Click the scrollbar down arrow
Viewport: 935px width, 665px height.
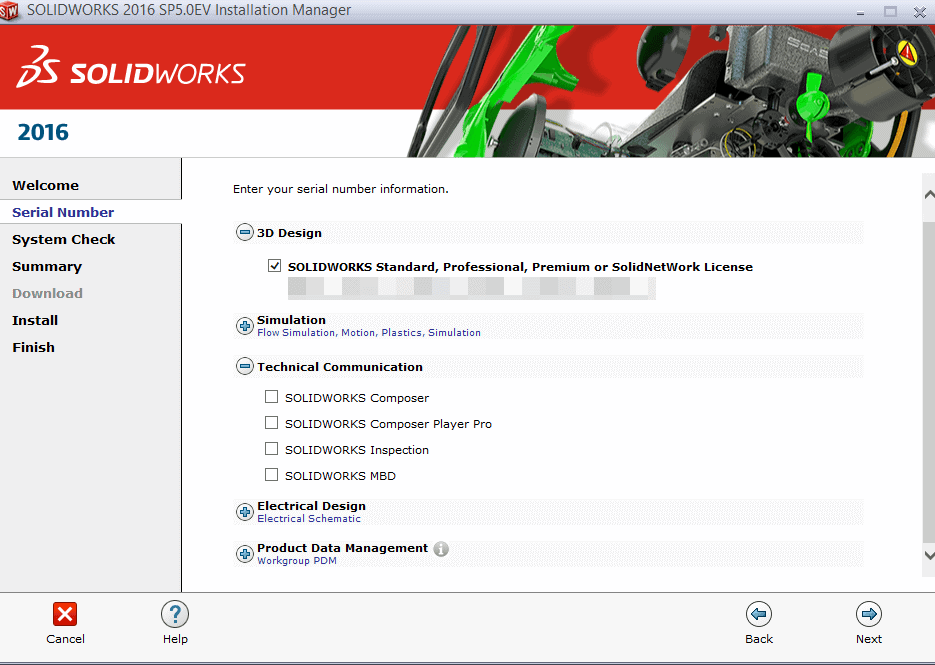(x=928, y=555)
